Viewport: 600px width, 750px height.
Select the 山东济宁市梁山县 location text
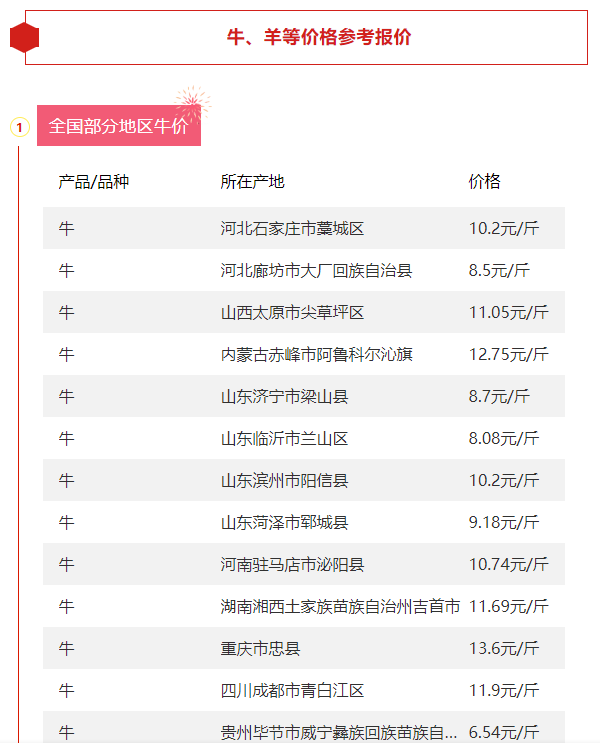click(284, 397)
